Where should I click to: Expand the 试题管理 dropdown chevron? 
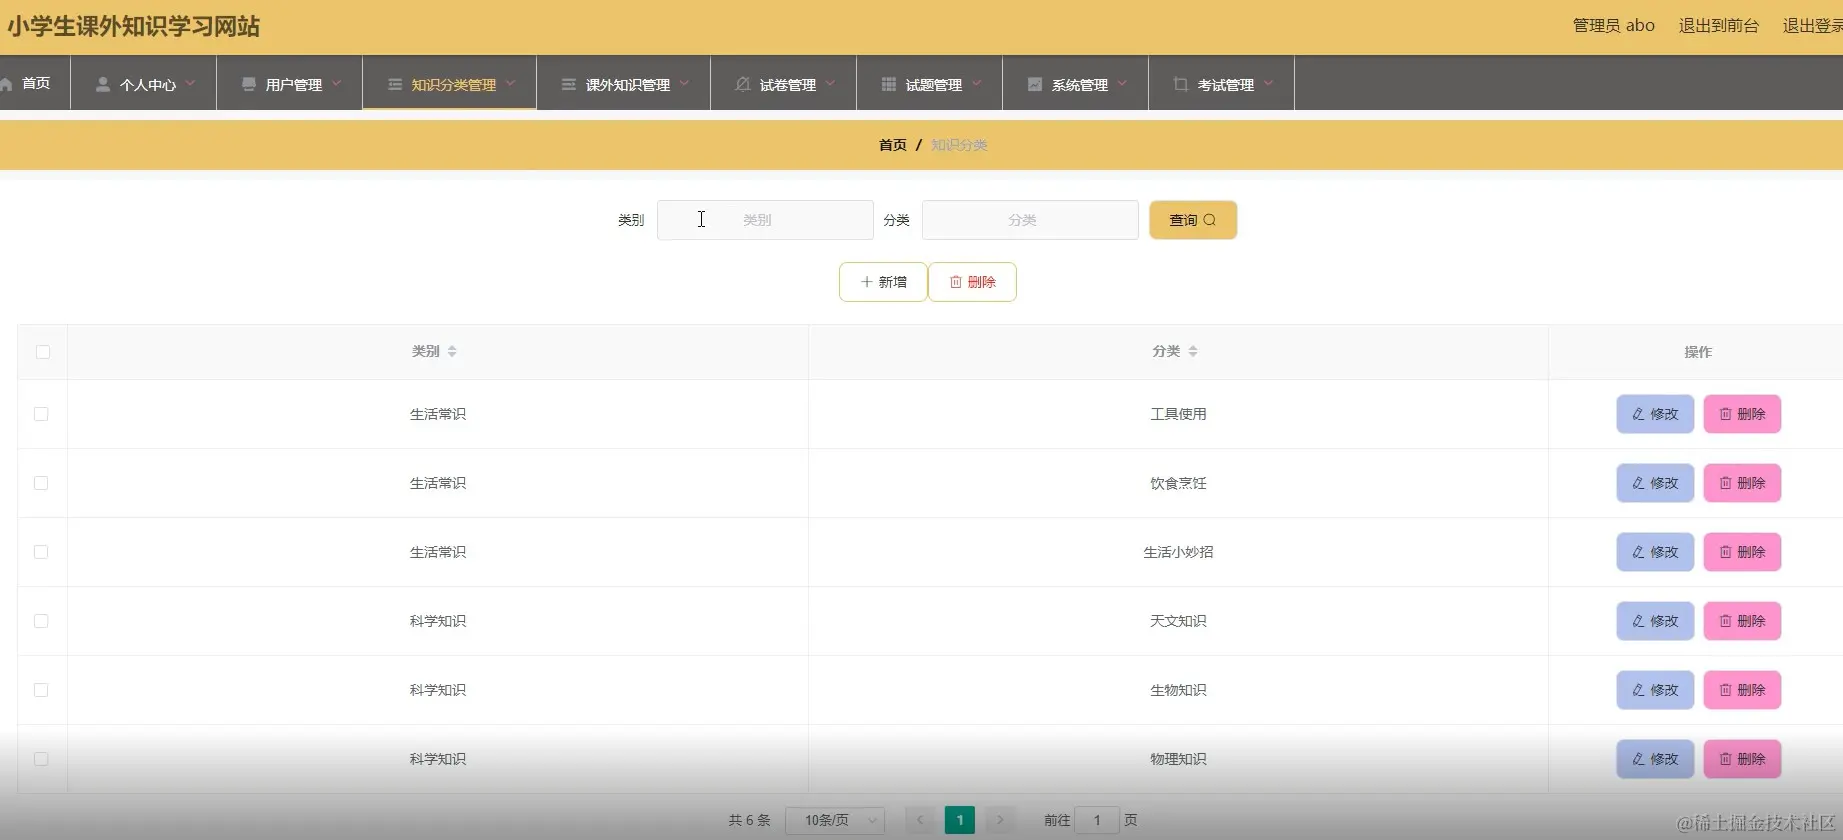click(976, 84)
